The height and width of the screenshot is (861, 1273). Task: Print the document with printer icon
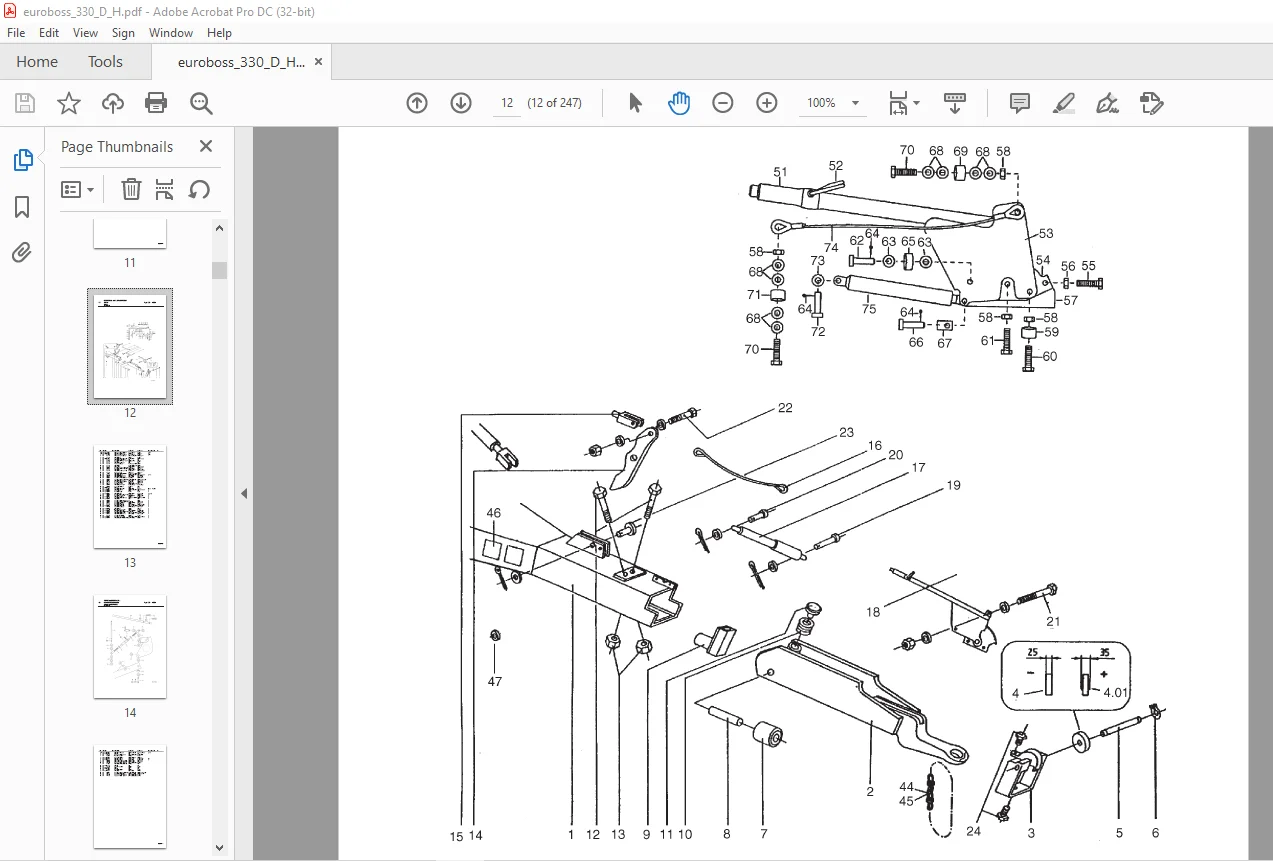click(156, 103)
